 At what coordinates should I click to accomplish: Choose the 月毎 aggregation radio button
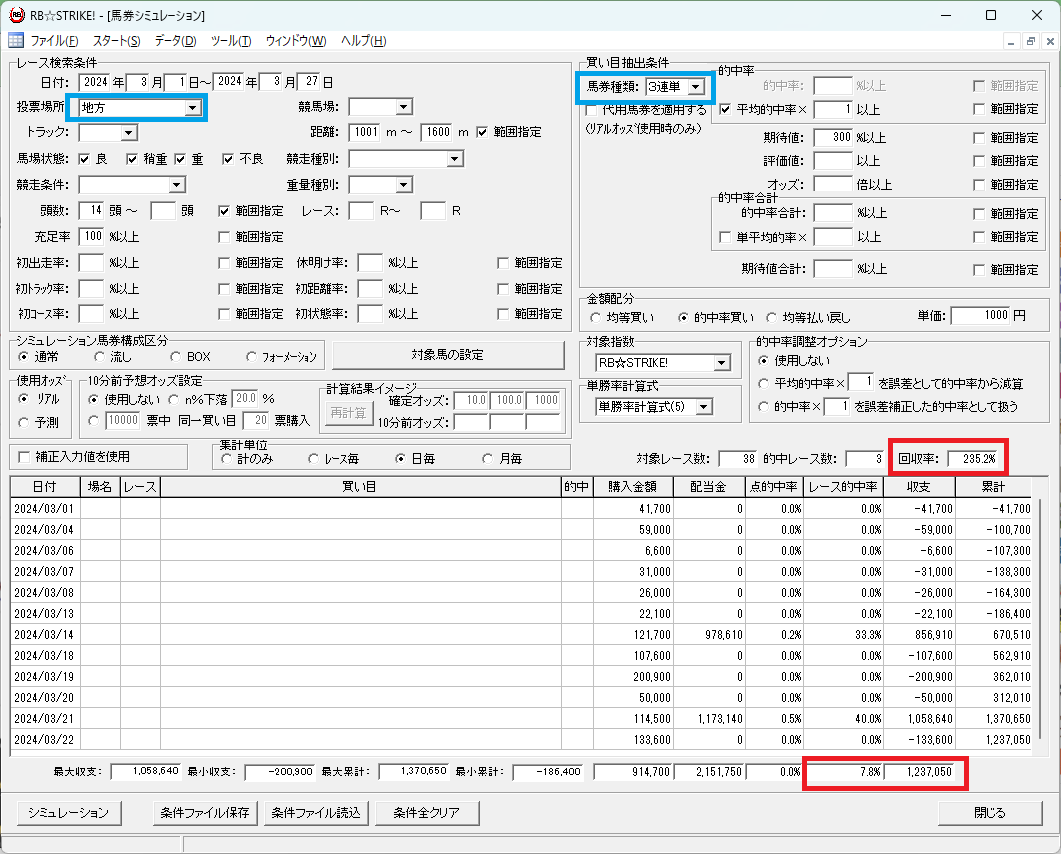[x=487, y=459]
